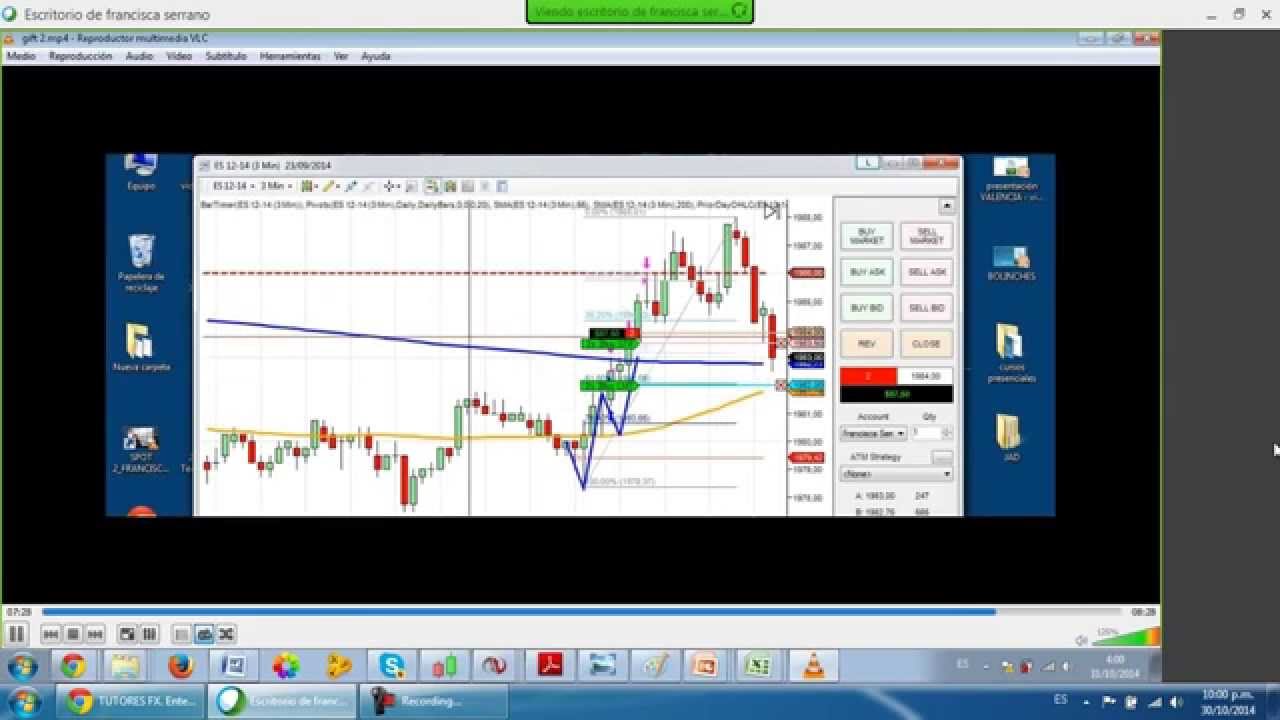Open Adobe Reader from the remote taskbar

[551, 666]
